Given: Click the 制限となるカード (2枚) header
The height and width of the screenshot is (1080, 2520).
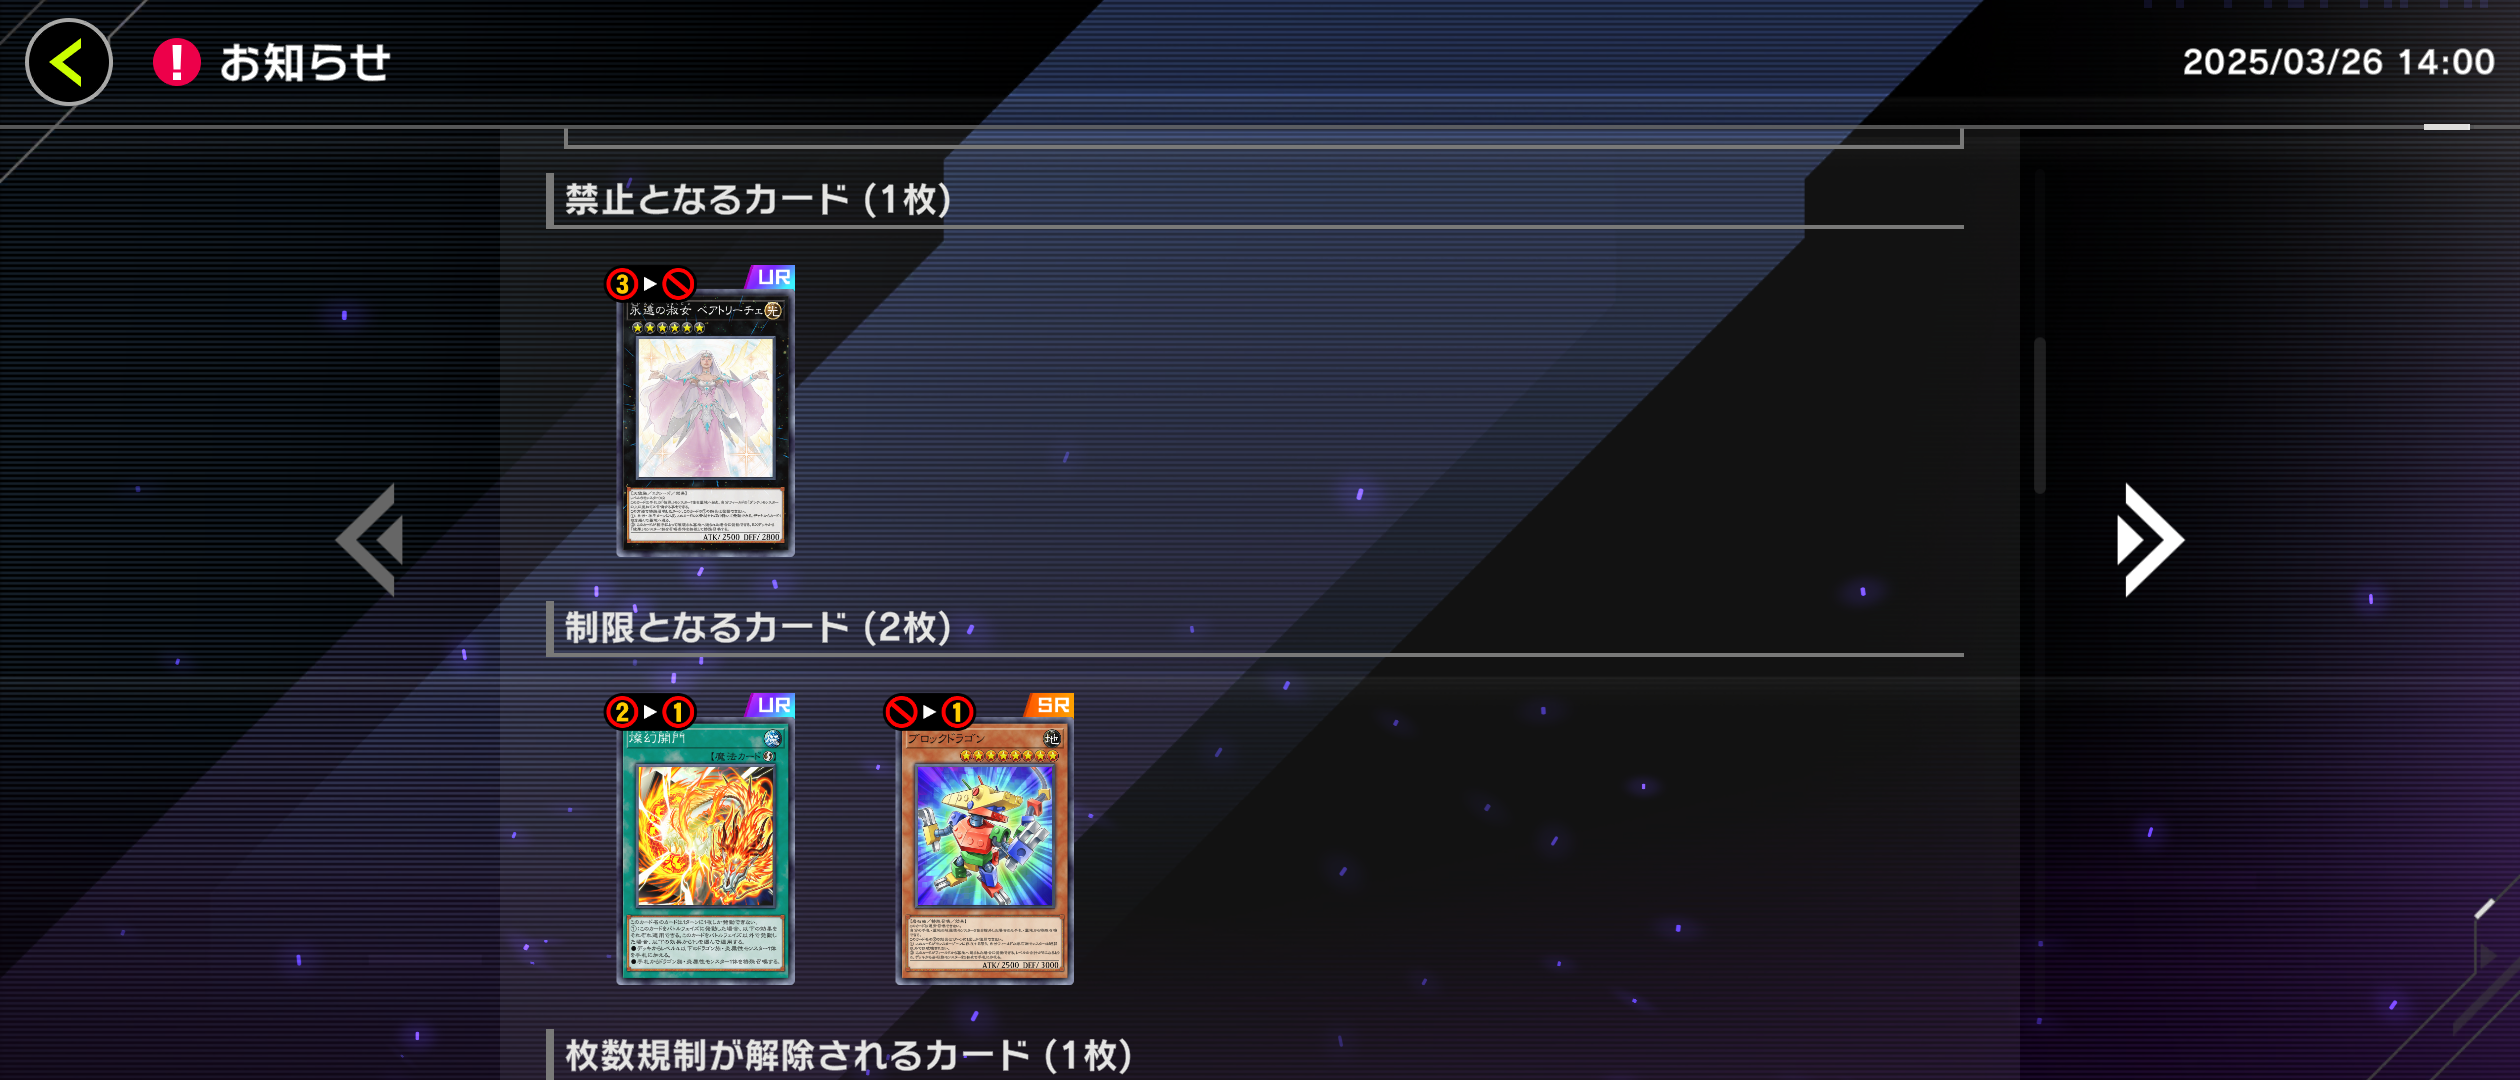Looking at the screenshot, I should (758, 627).
